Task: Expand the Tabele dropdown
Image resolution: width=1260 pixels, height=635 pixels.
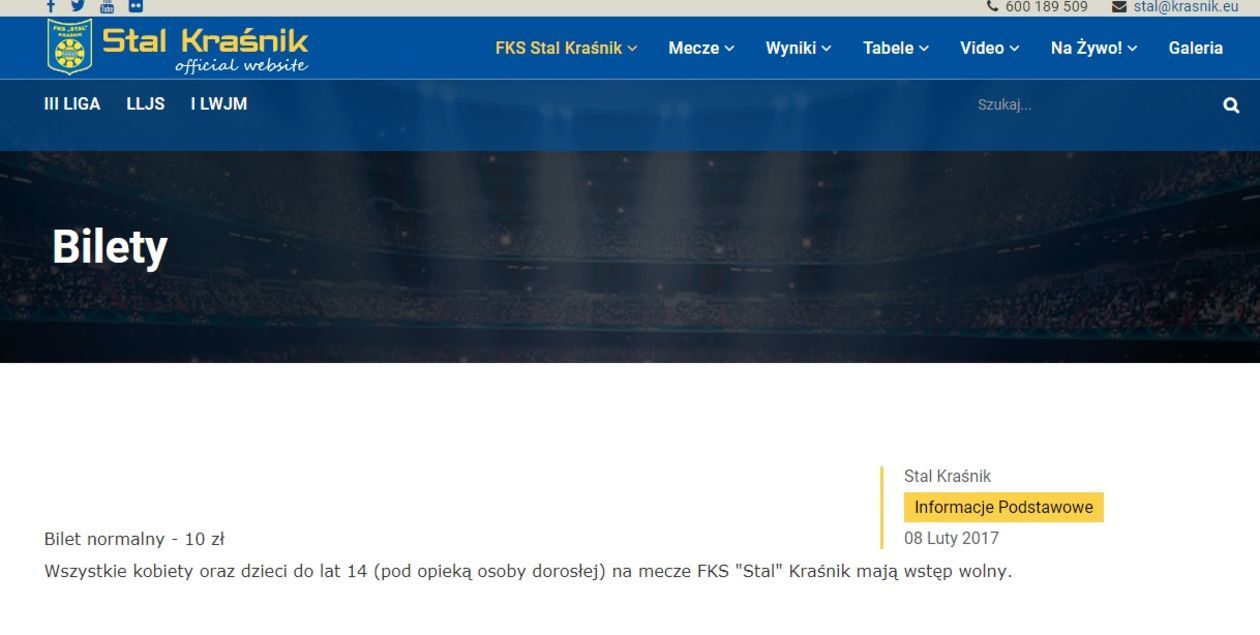Action: 896,48
